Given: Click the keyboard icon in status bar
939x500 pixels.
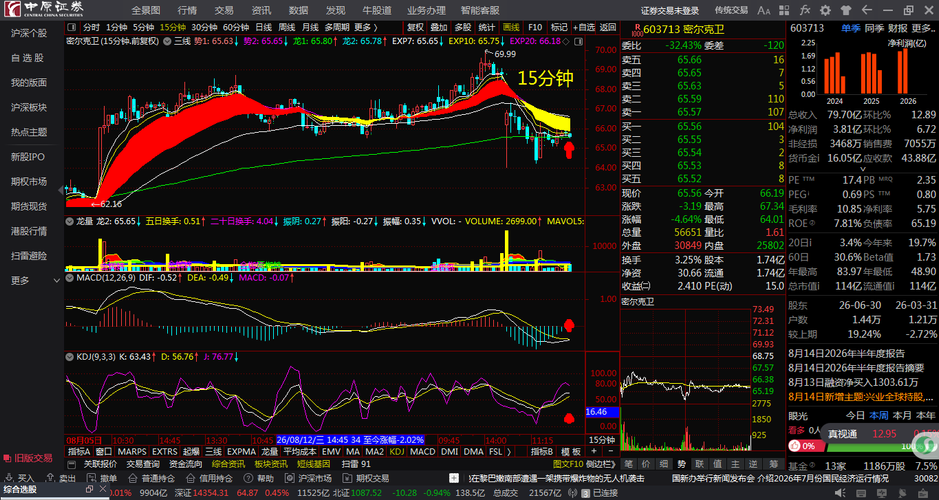Looking at the screenshot, I should [859, 493].
